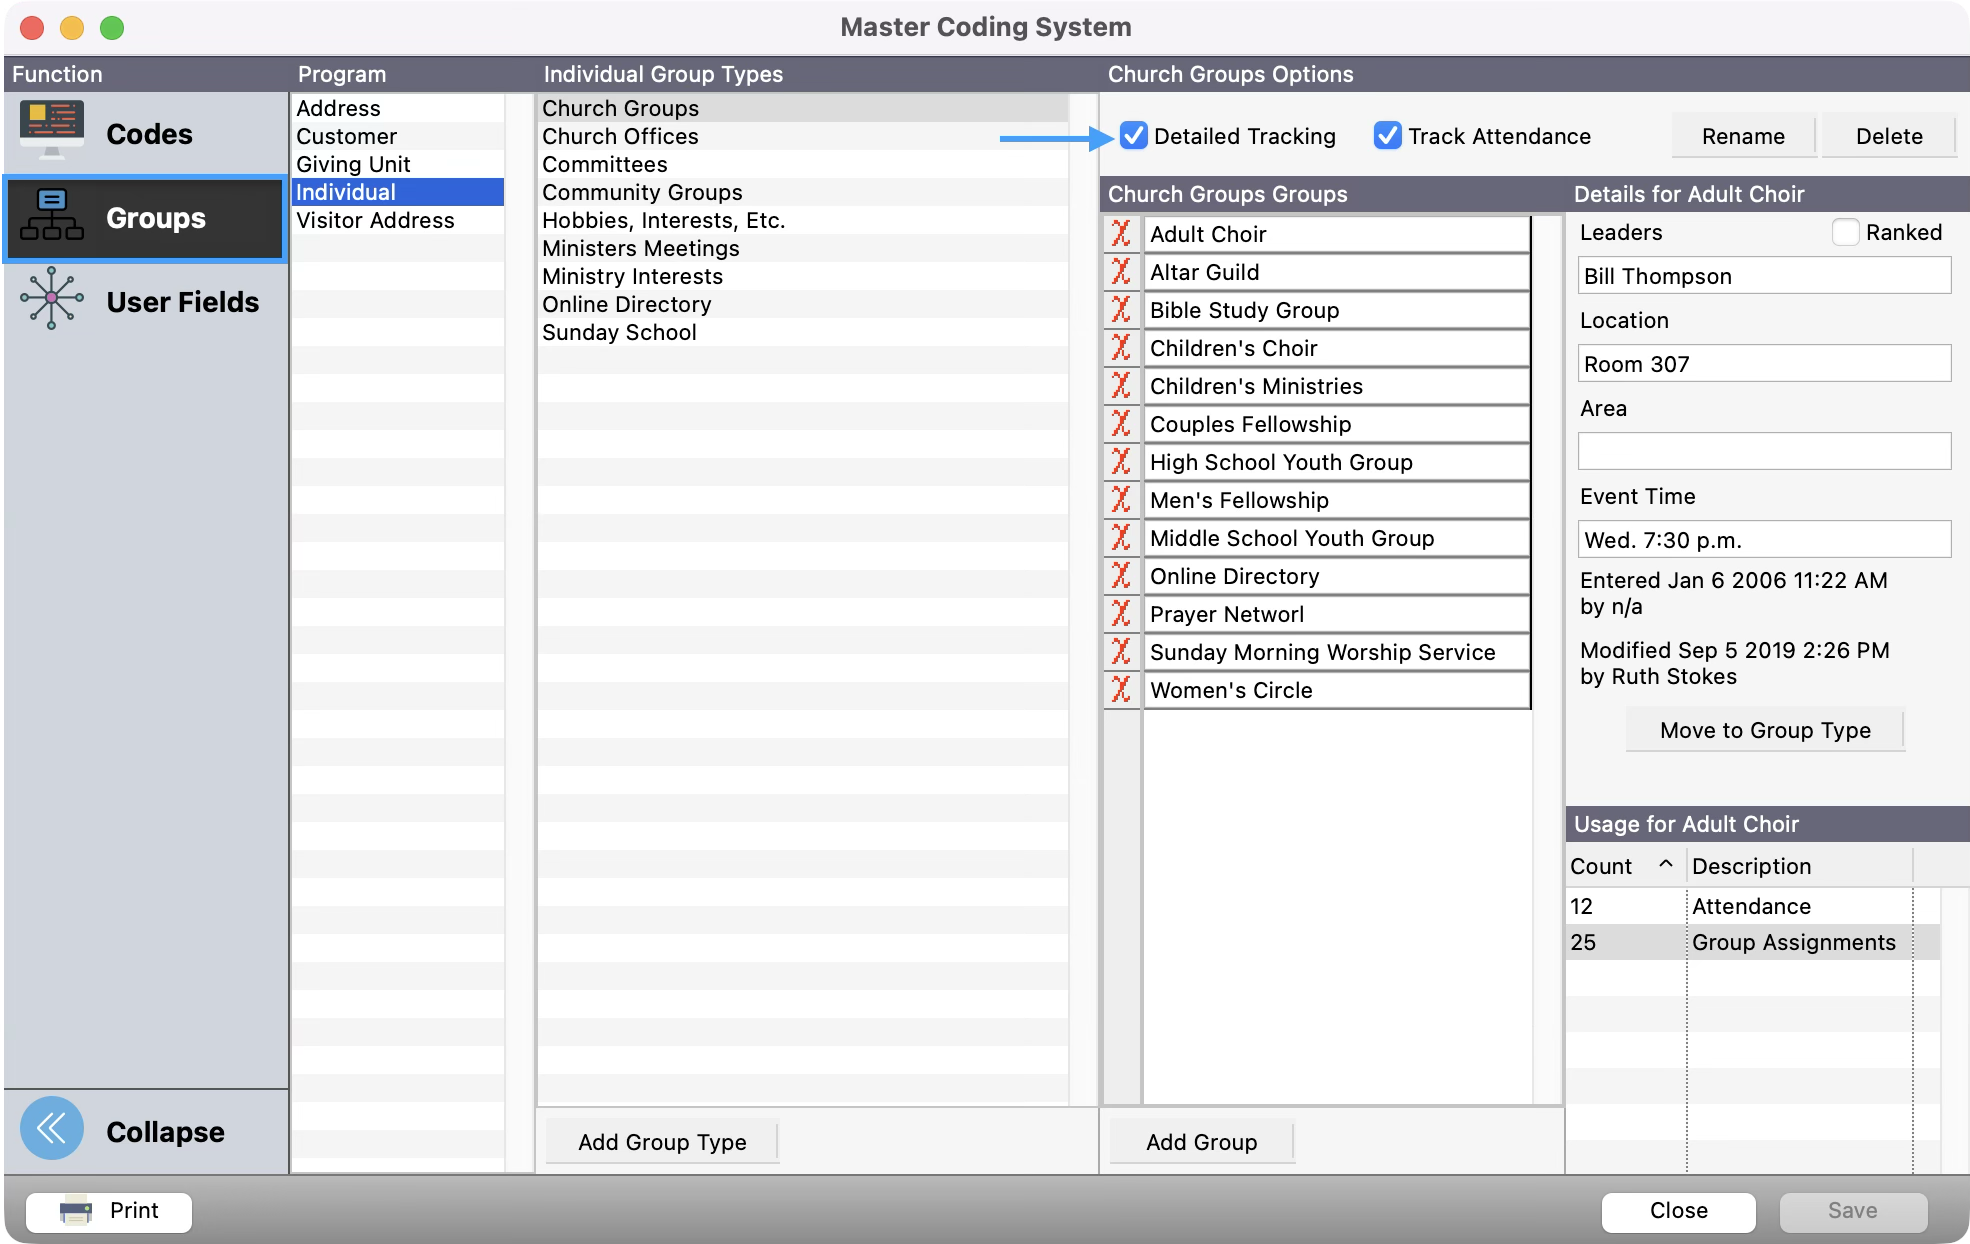Click the Leaders field Bill Thompson
Screen dimensions: 1970x1244
pyautogui.click(x=1764, y=276)
